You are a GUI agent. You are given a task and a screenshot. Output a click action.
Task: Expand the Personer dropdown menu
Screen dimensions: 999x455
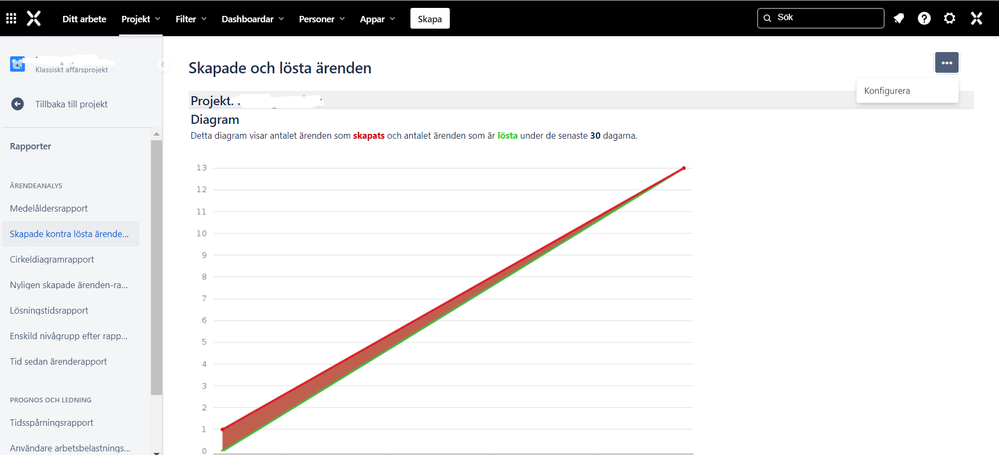pyautogui.click(x=322, y=19)
